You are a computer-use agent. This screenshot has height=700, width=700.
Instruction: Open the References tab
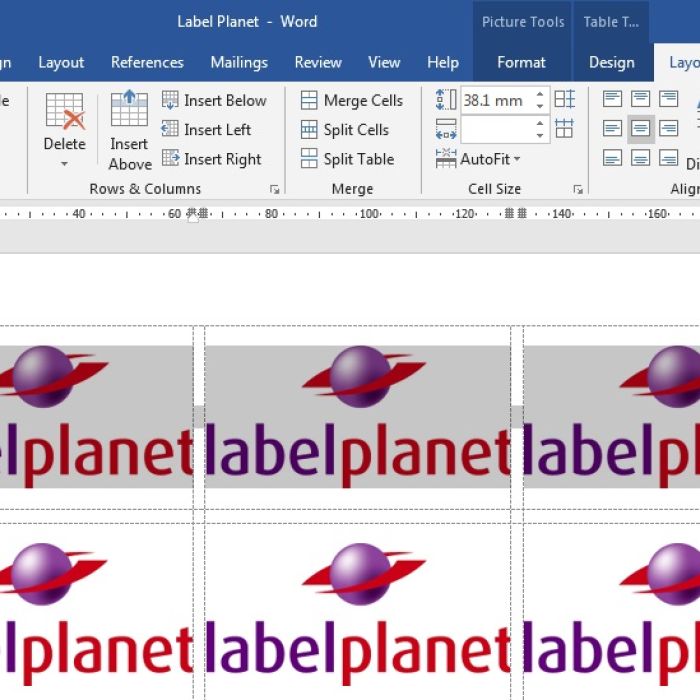[x=147, y=62]
